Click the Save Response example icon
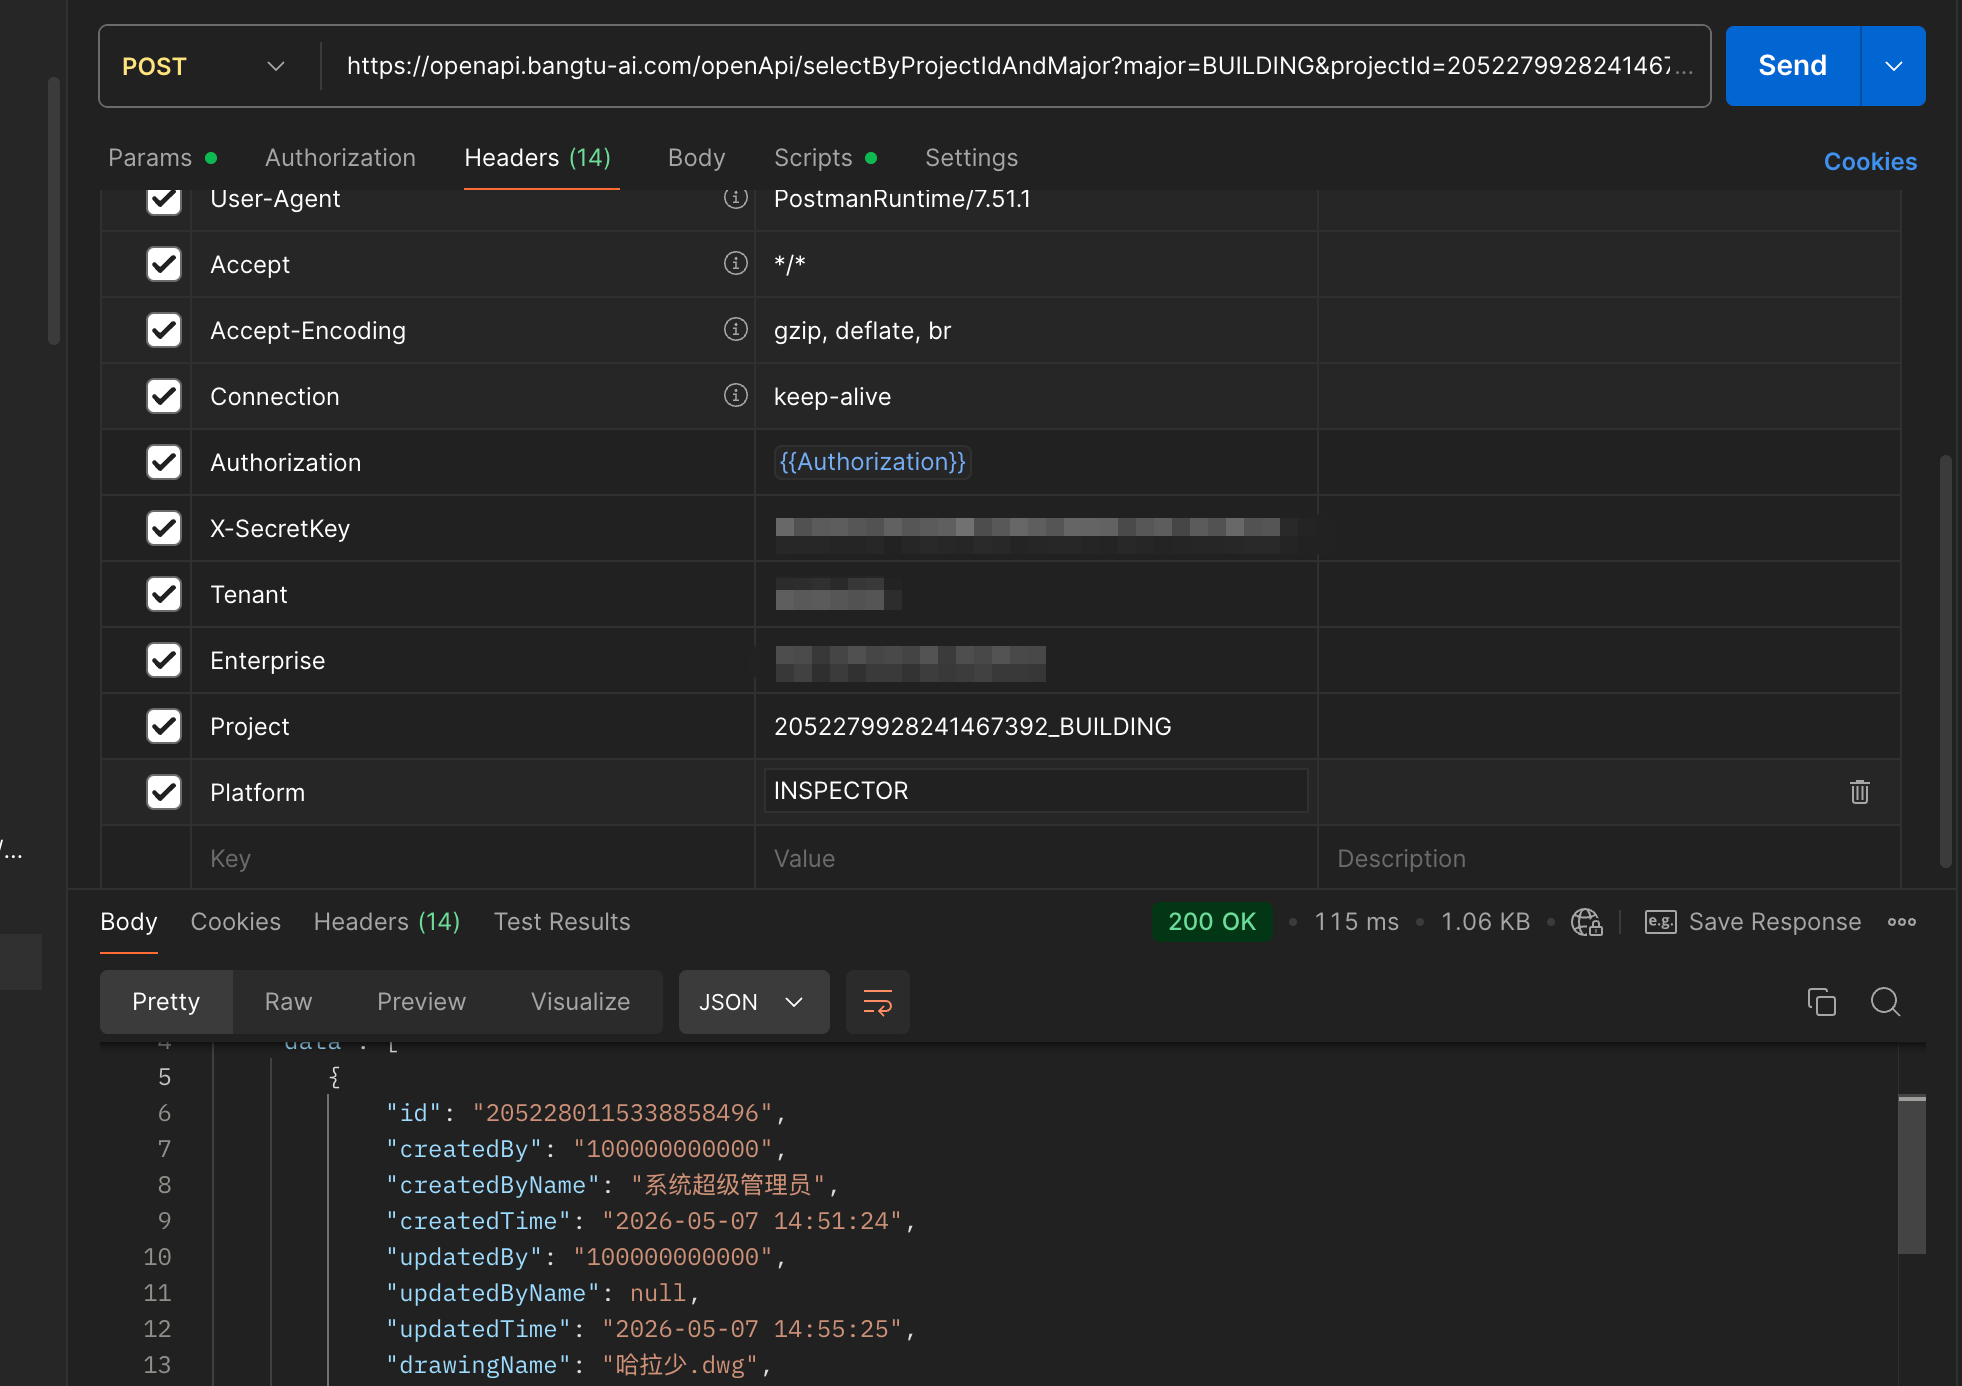This screenshot has width=1962, height=1386. pos(1660,922)
